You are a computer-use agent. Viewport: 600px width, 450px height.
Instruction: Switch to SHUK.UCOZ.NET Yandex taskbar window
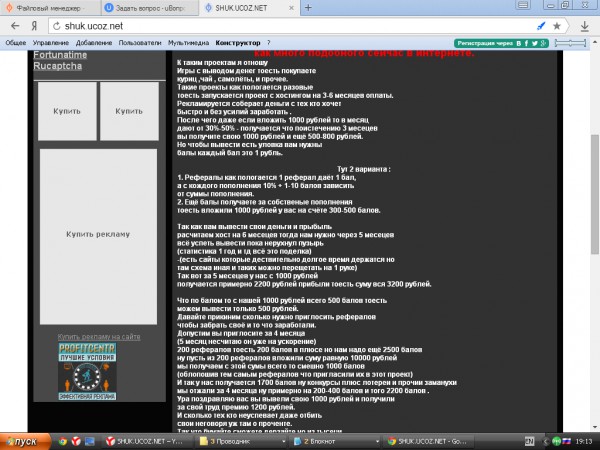148,442
